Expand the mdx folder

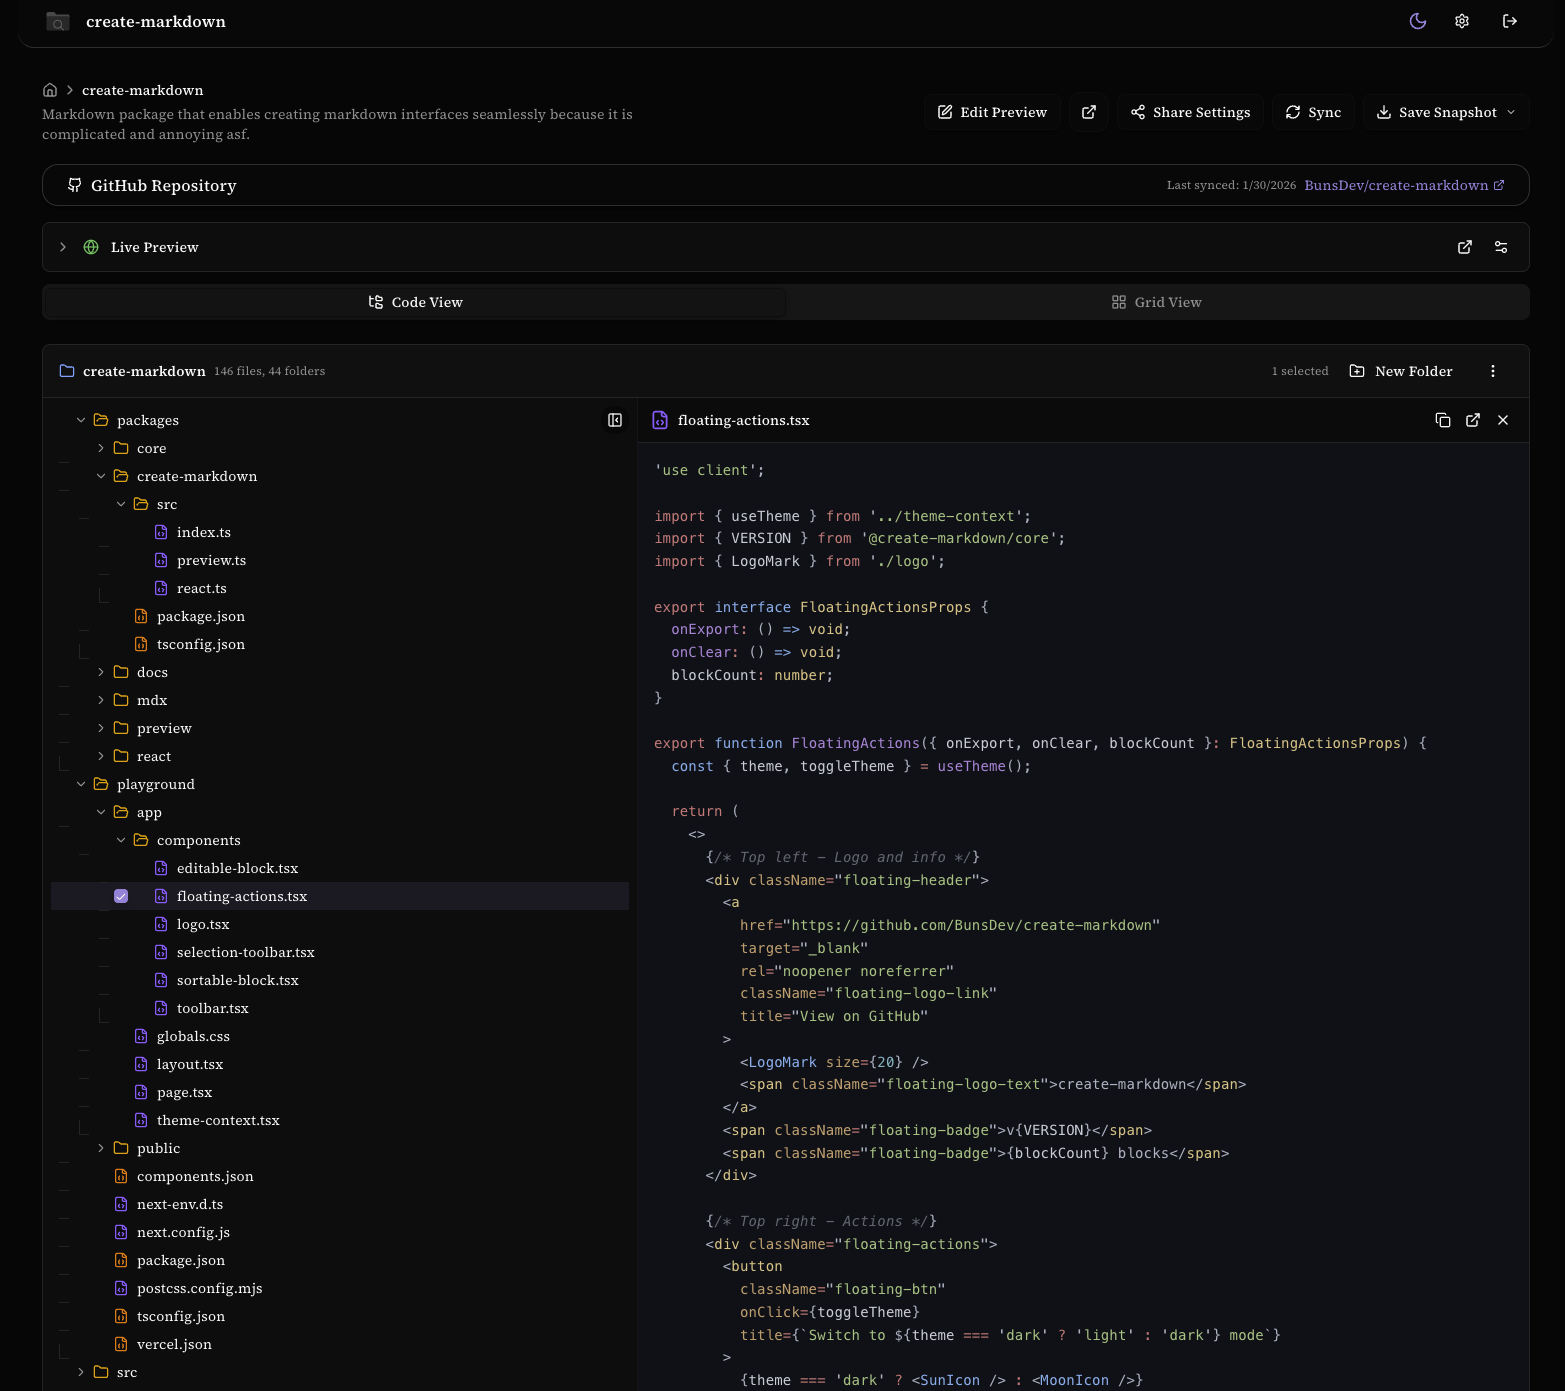point(101,700)
